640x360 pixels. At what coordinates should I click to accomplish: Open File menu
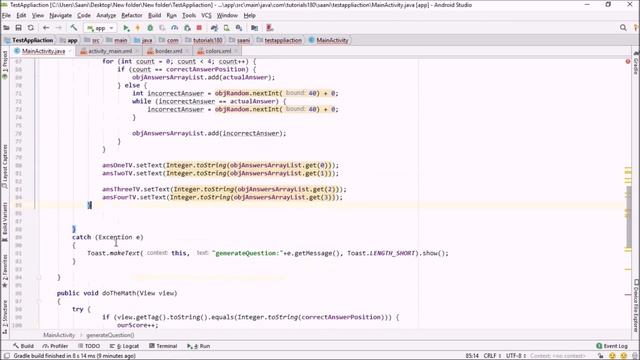(6, 16)
